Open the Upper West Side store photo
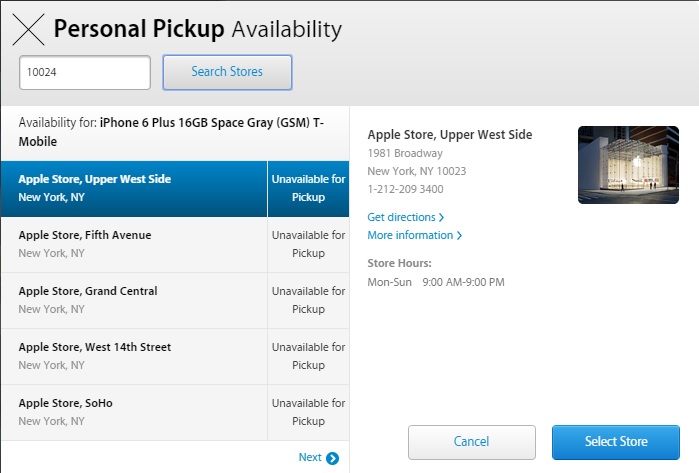Screen dimensions: 699x473 [628, 165]
